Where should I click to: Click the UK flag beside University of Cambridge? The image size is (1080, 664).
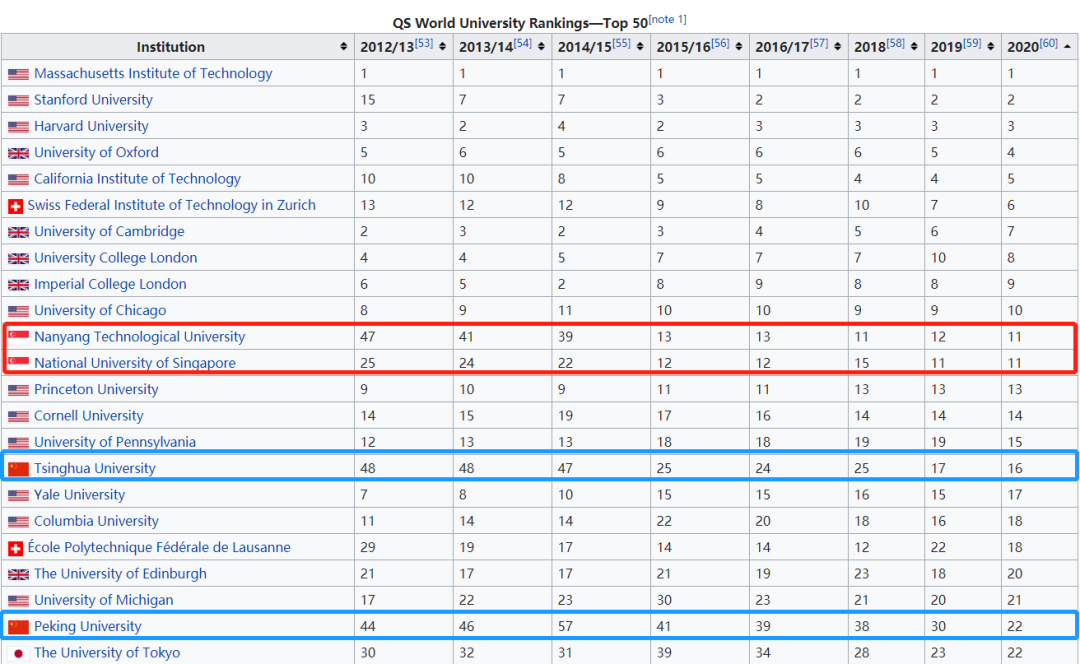click(x=19, y=232)
